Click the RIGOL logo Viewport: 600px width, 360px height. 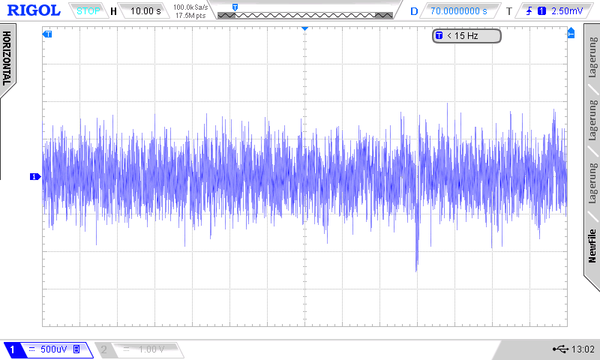(x=34, y=10)
